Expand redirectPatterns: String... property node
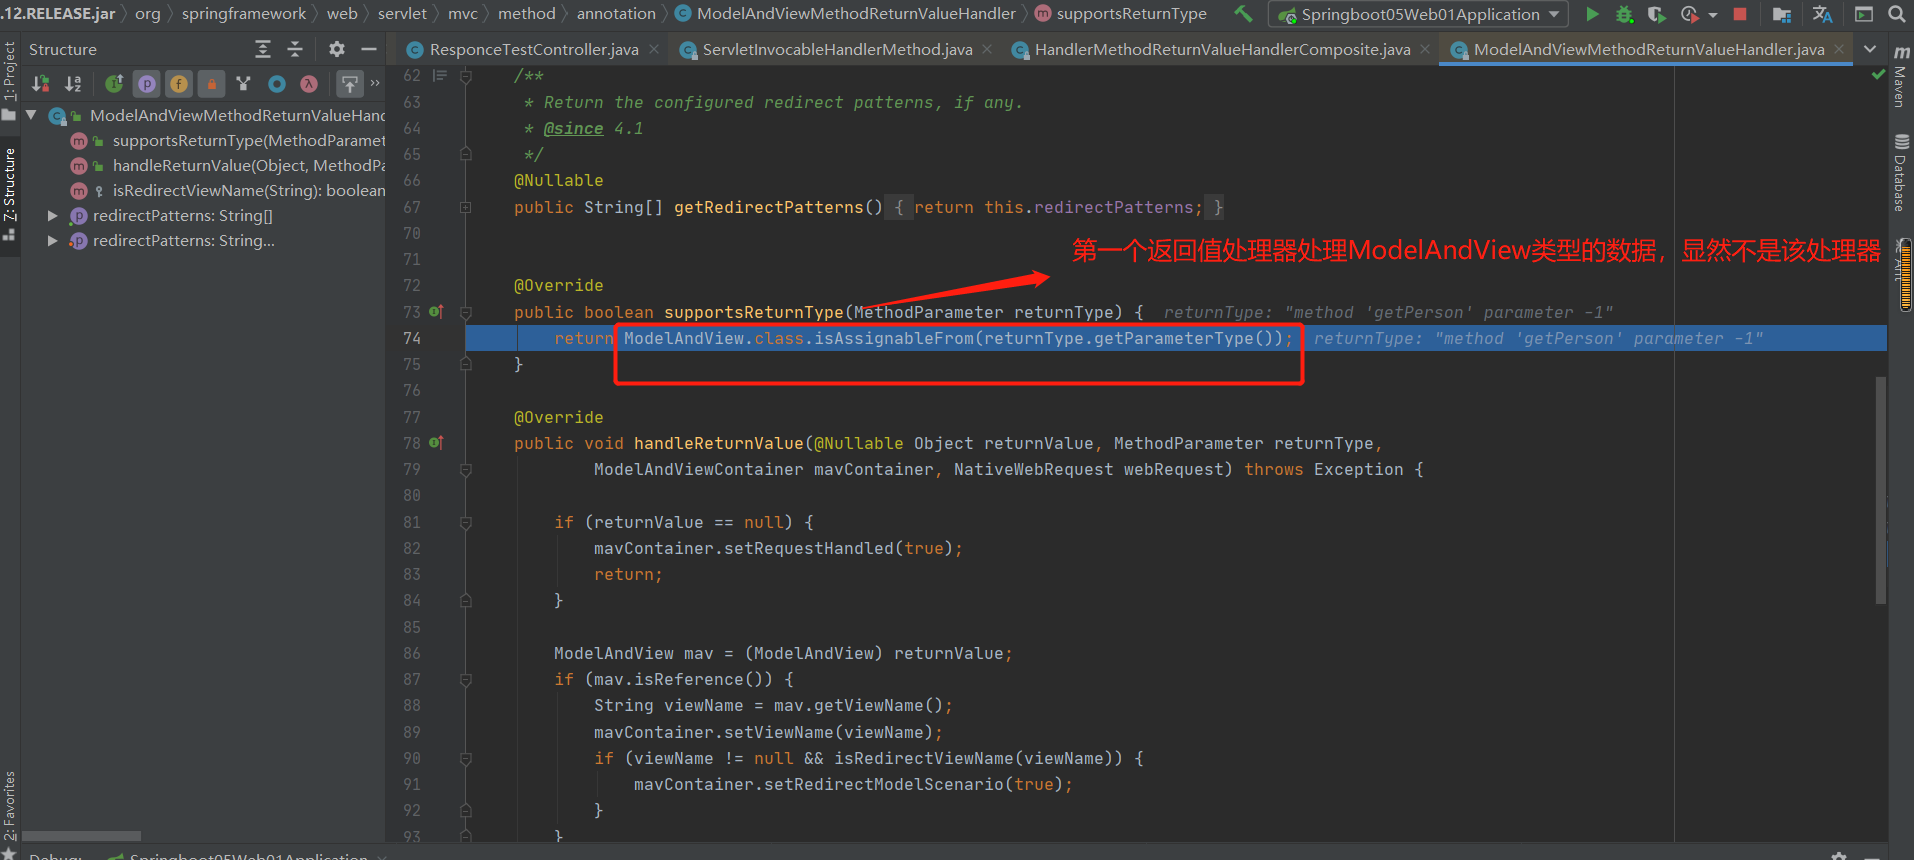Viewport: 1914px width, 860px height. pos(52,240)
